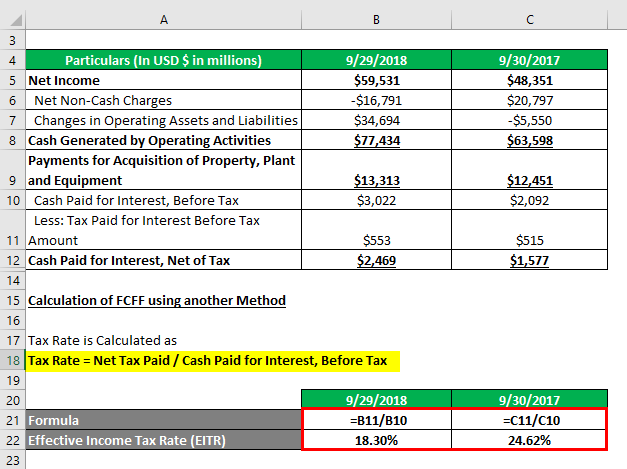
Task: Select the $48,351 Net Income value
Action: (x=529, y=80)
